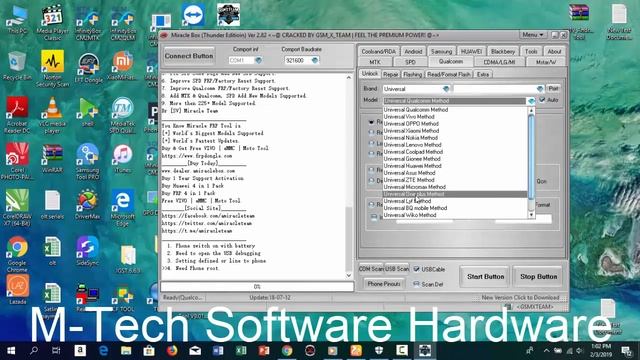Click the Phone Pinouts button

(x=384, y=284)
